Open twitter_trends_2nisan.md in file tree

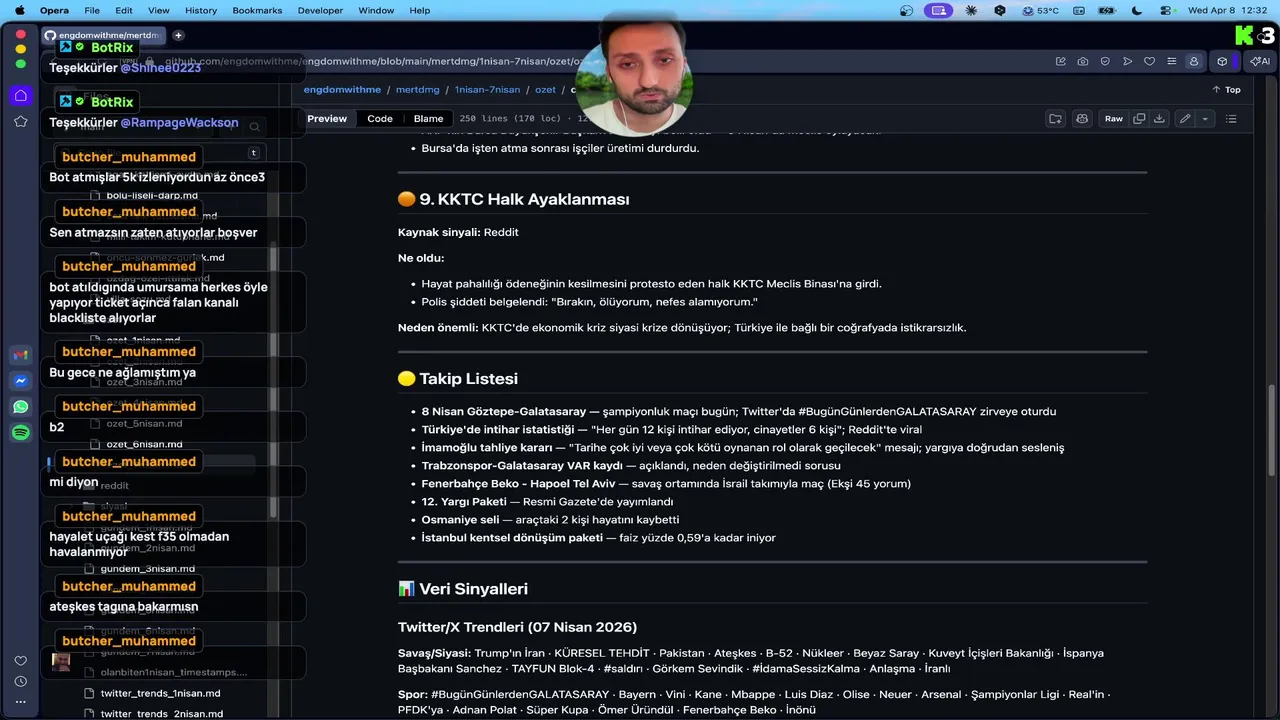[x=161, y=714]
